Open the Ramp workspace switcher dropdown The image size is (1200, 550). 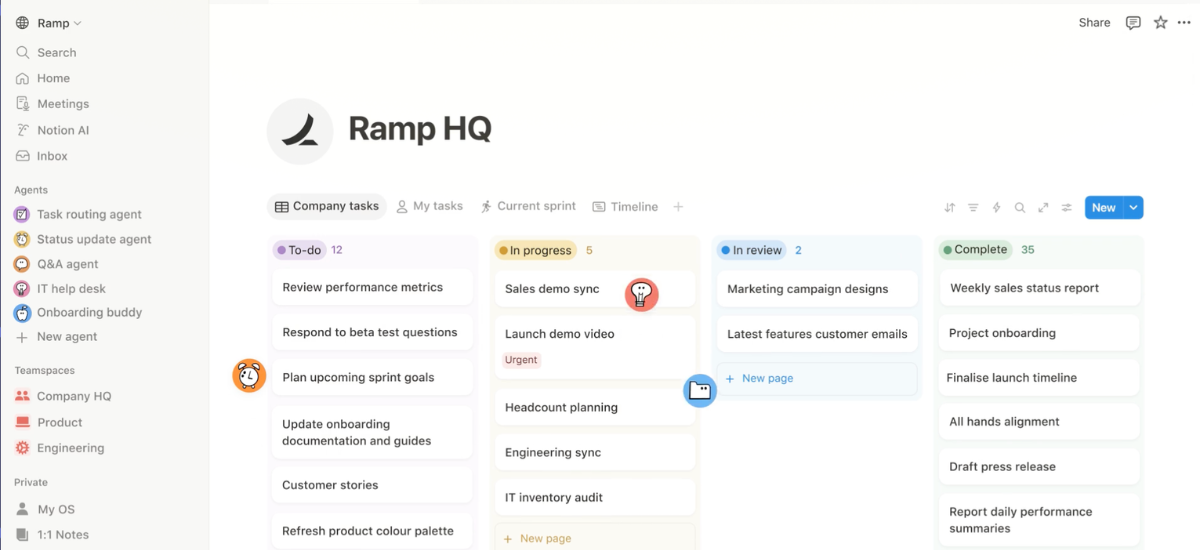49,23
